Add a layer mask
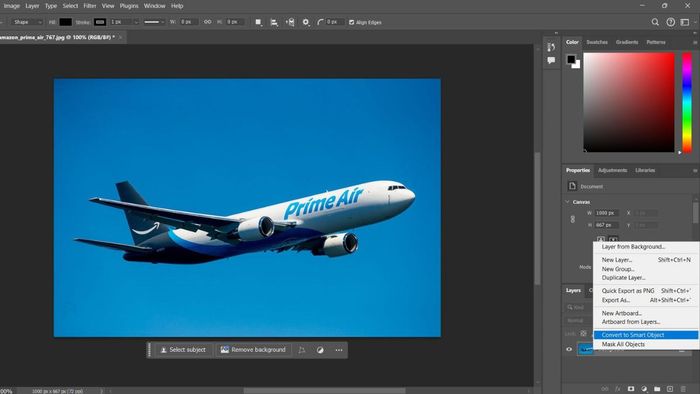This screenshot has height=394, width=700. [x=631, y=389]
